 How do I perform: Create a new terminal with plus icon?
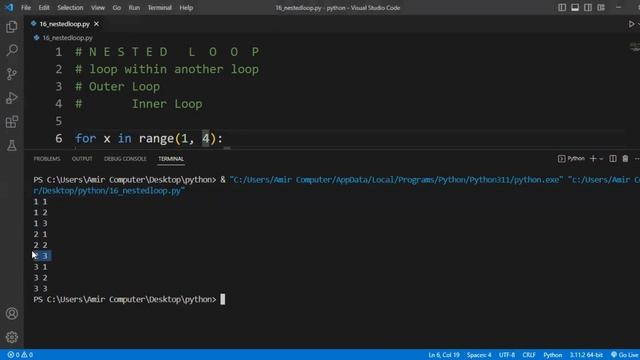tap(593, 158)
